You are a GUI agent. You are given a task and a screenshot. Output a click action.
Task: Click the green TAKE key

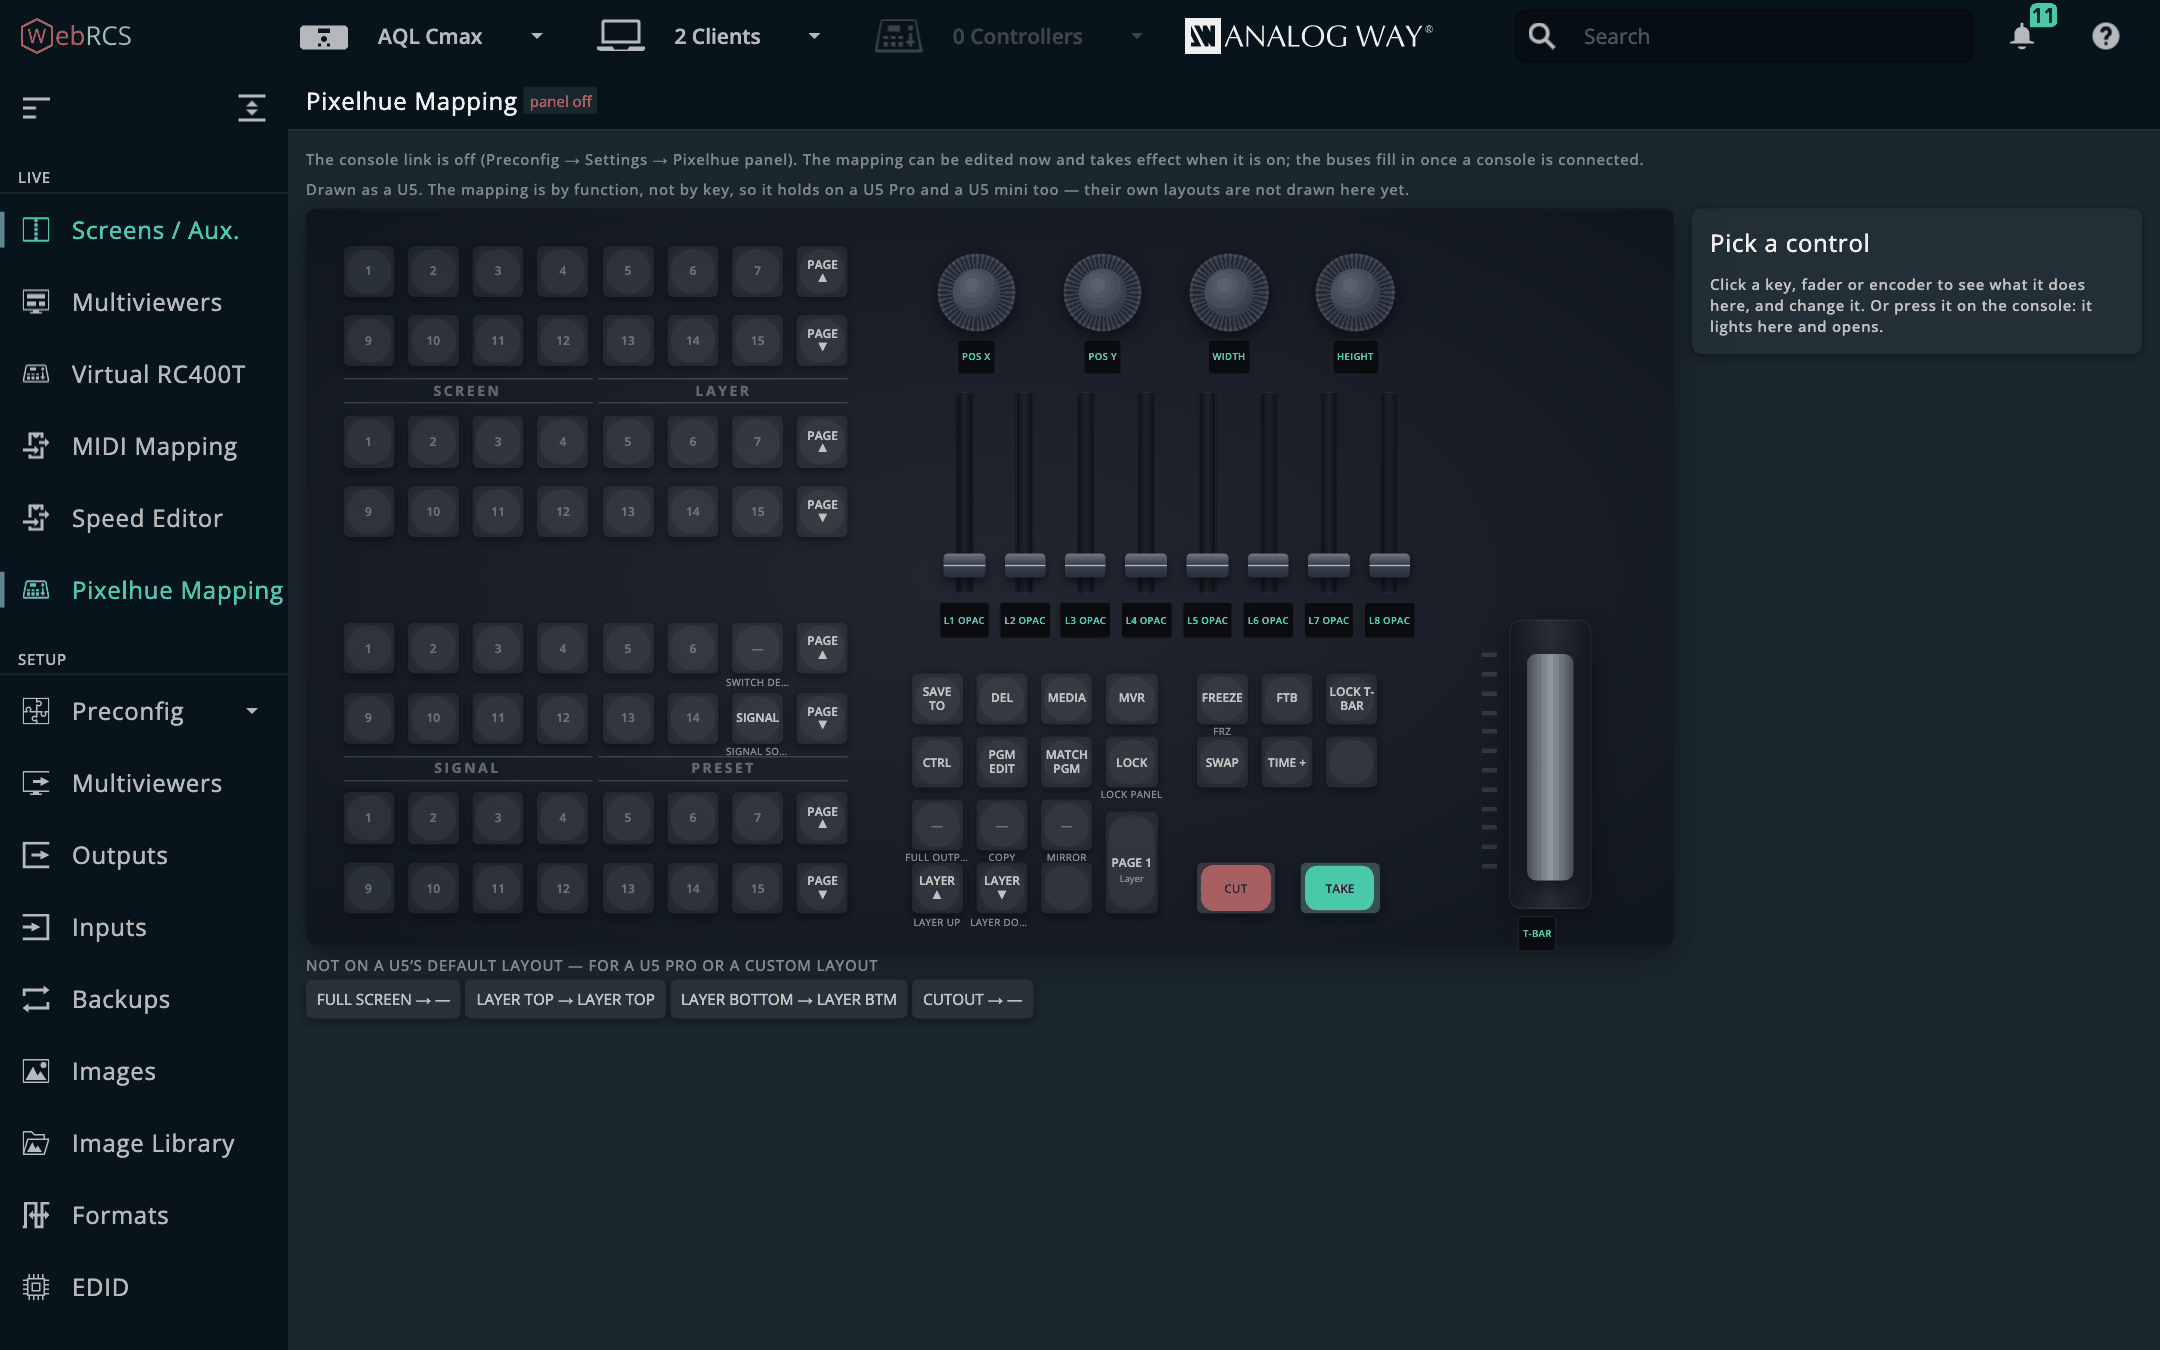[1340, 888]
